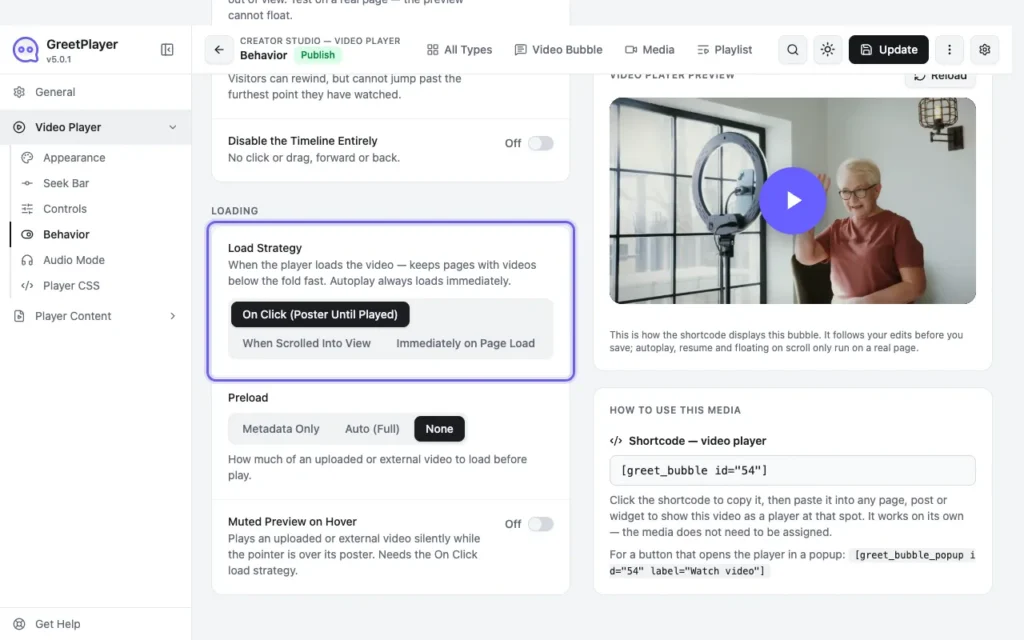The height and width of the screenshot is (640, 1024).
Task: Open the Video Bubble tab
Action: (x=558, y=50)
